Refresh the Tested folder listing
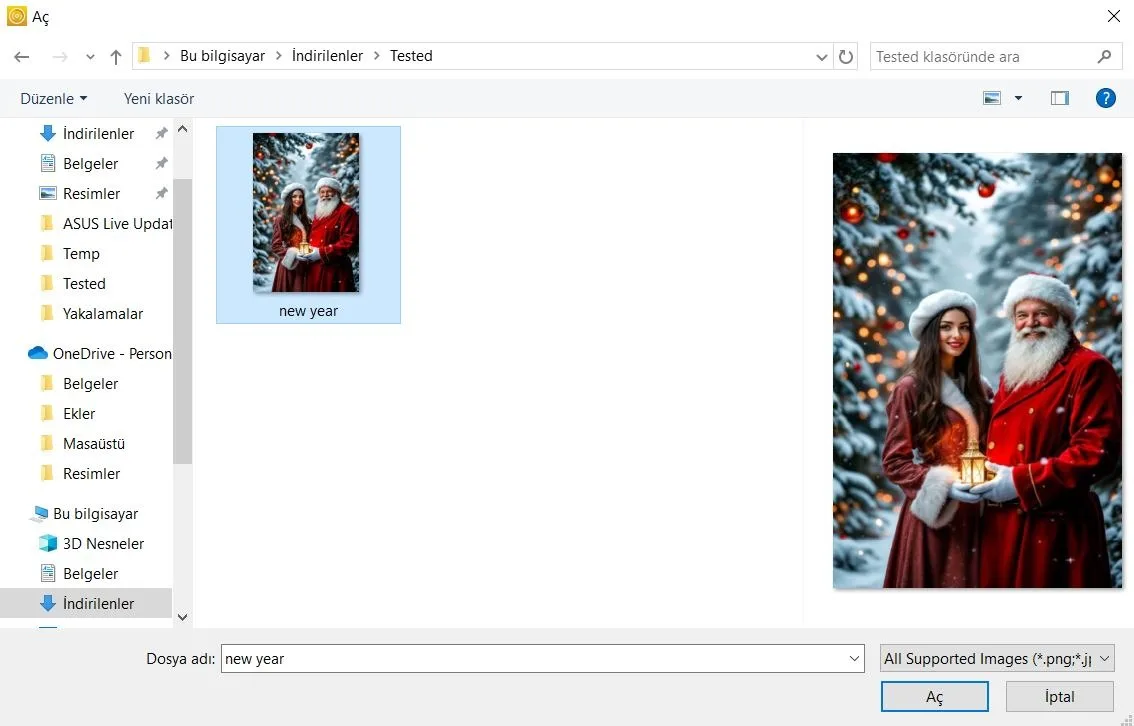1134x726 pixels. point(845,56)
